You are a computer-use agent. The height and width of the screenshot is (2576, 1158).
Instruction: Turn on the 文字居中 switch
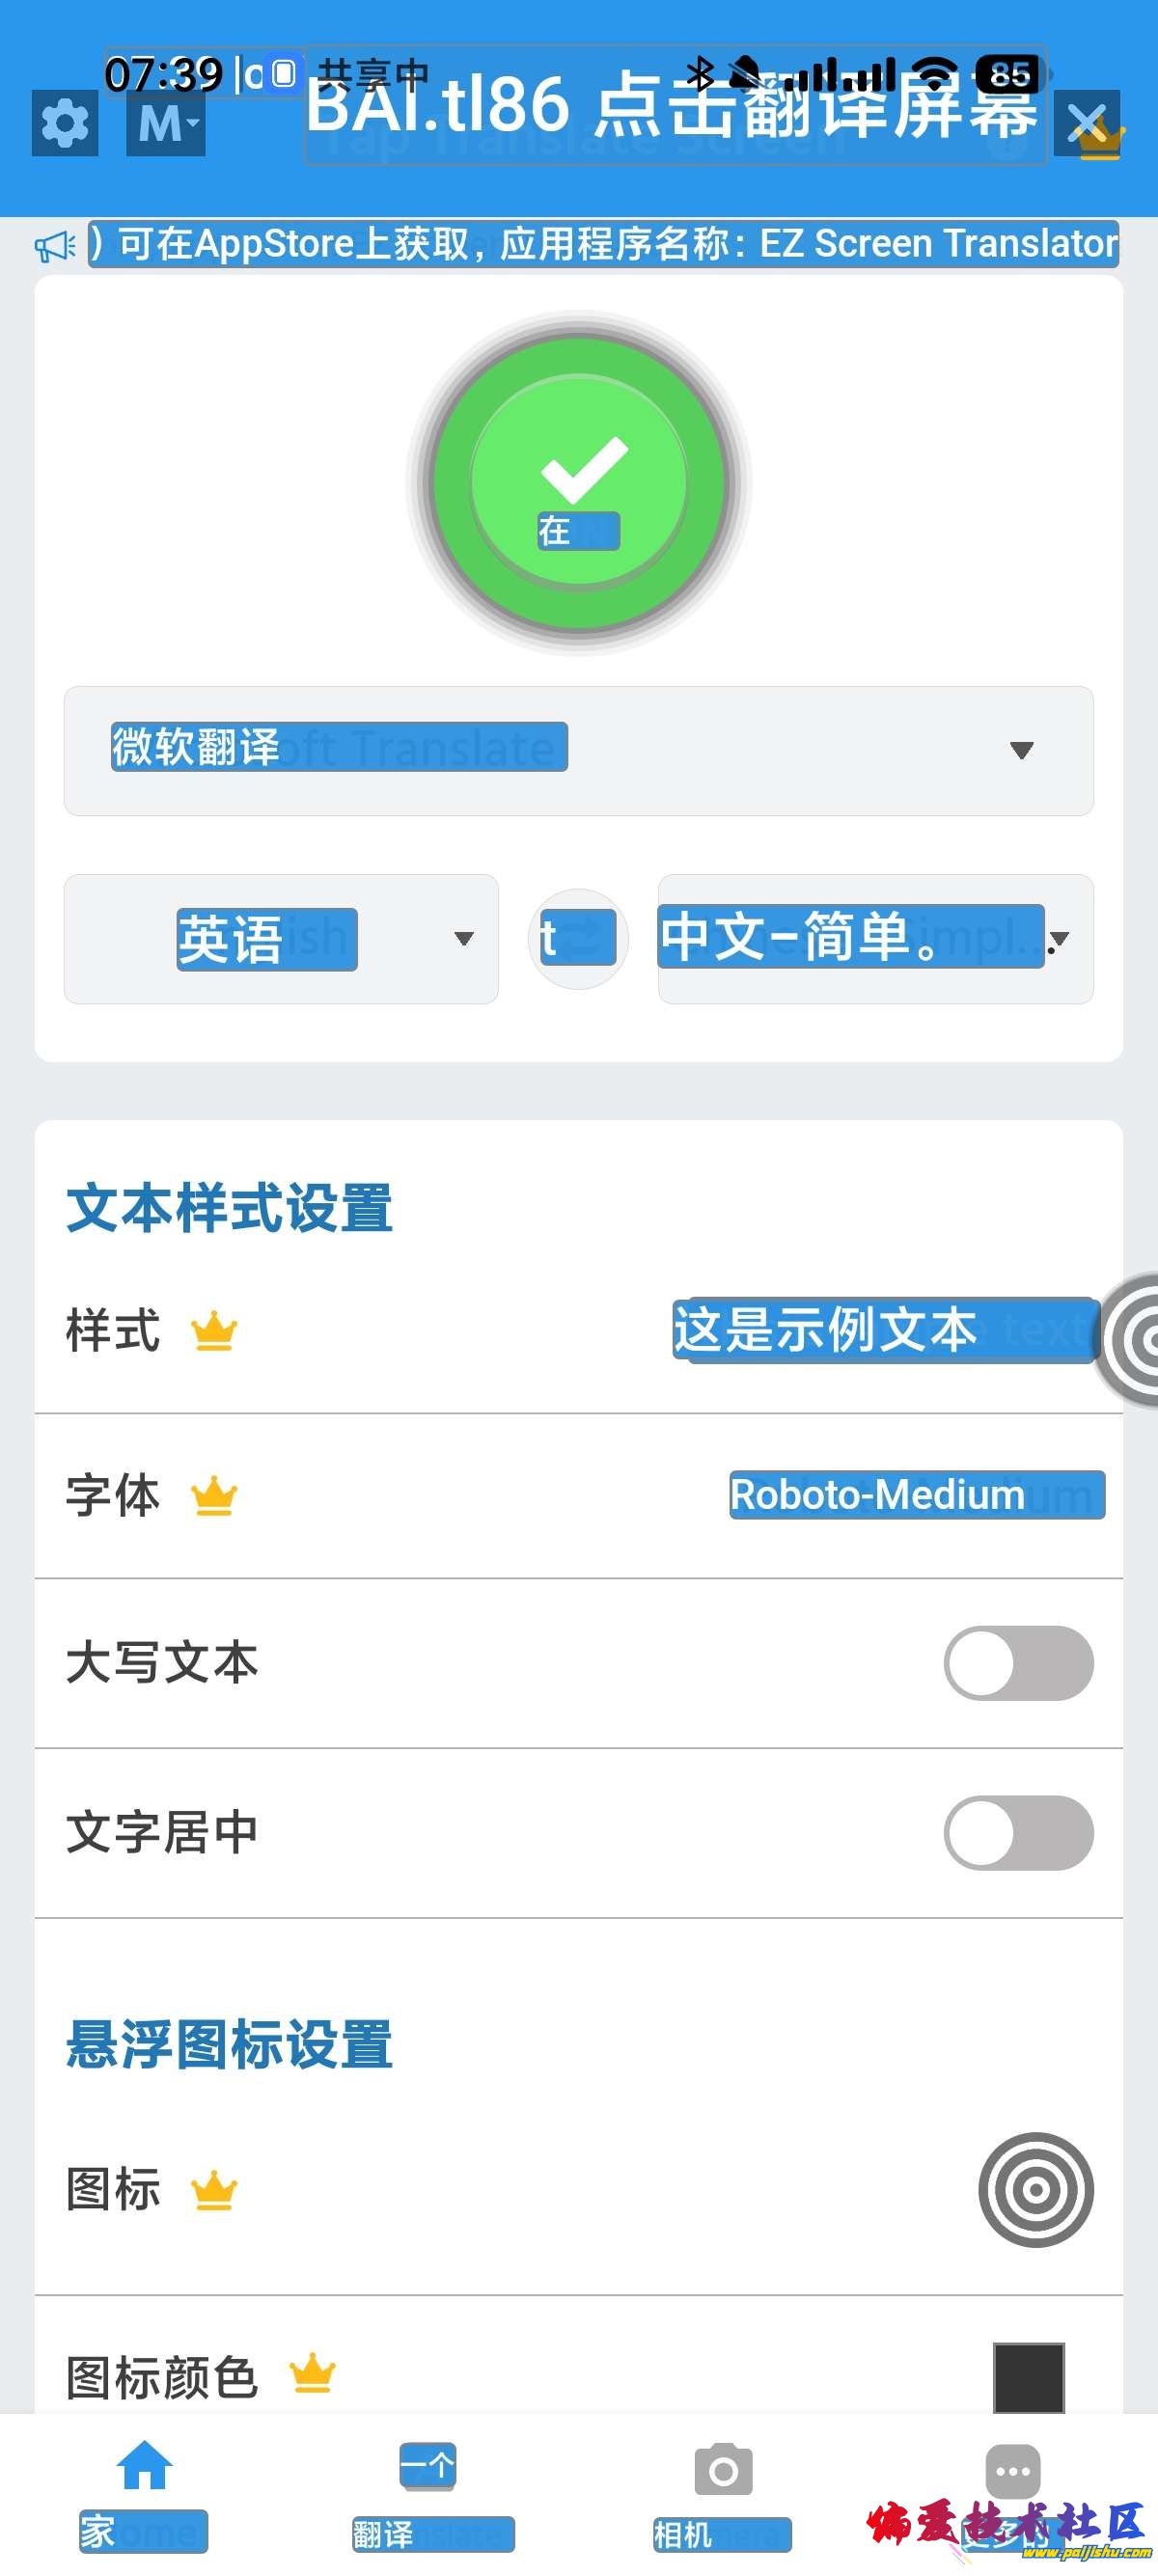coord(1018,1833)
